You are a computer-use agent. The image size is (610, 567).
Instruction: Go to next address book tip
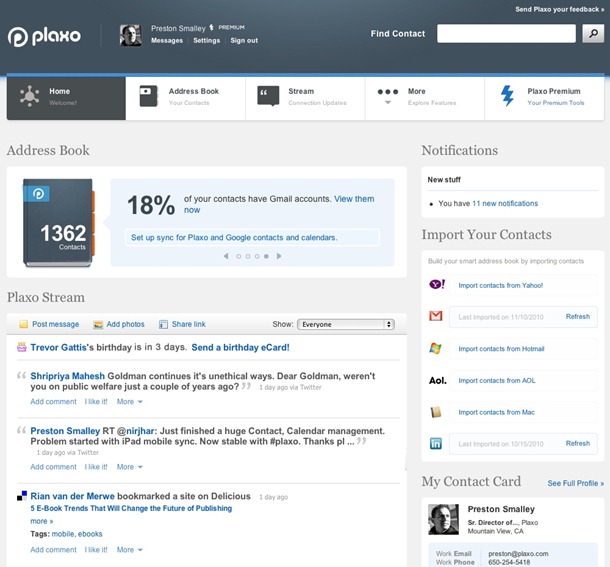tap(279, 256)
